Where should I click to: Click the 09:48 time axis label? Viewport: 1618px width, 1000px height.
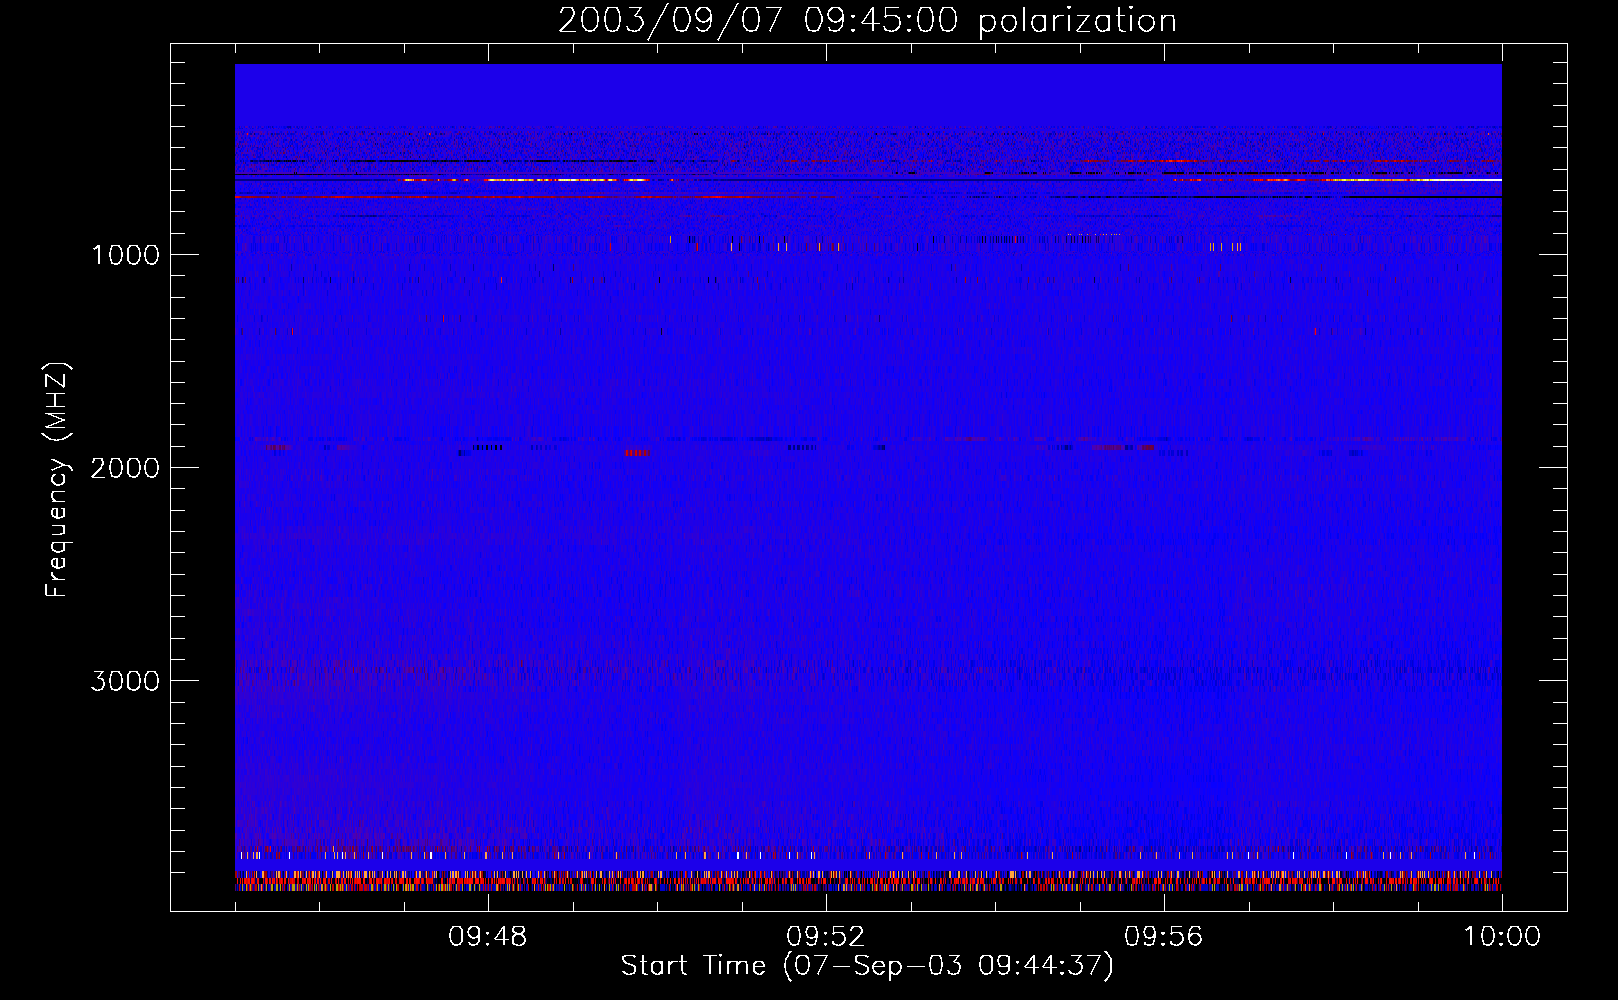tap(488, 937)
